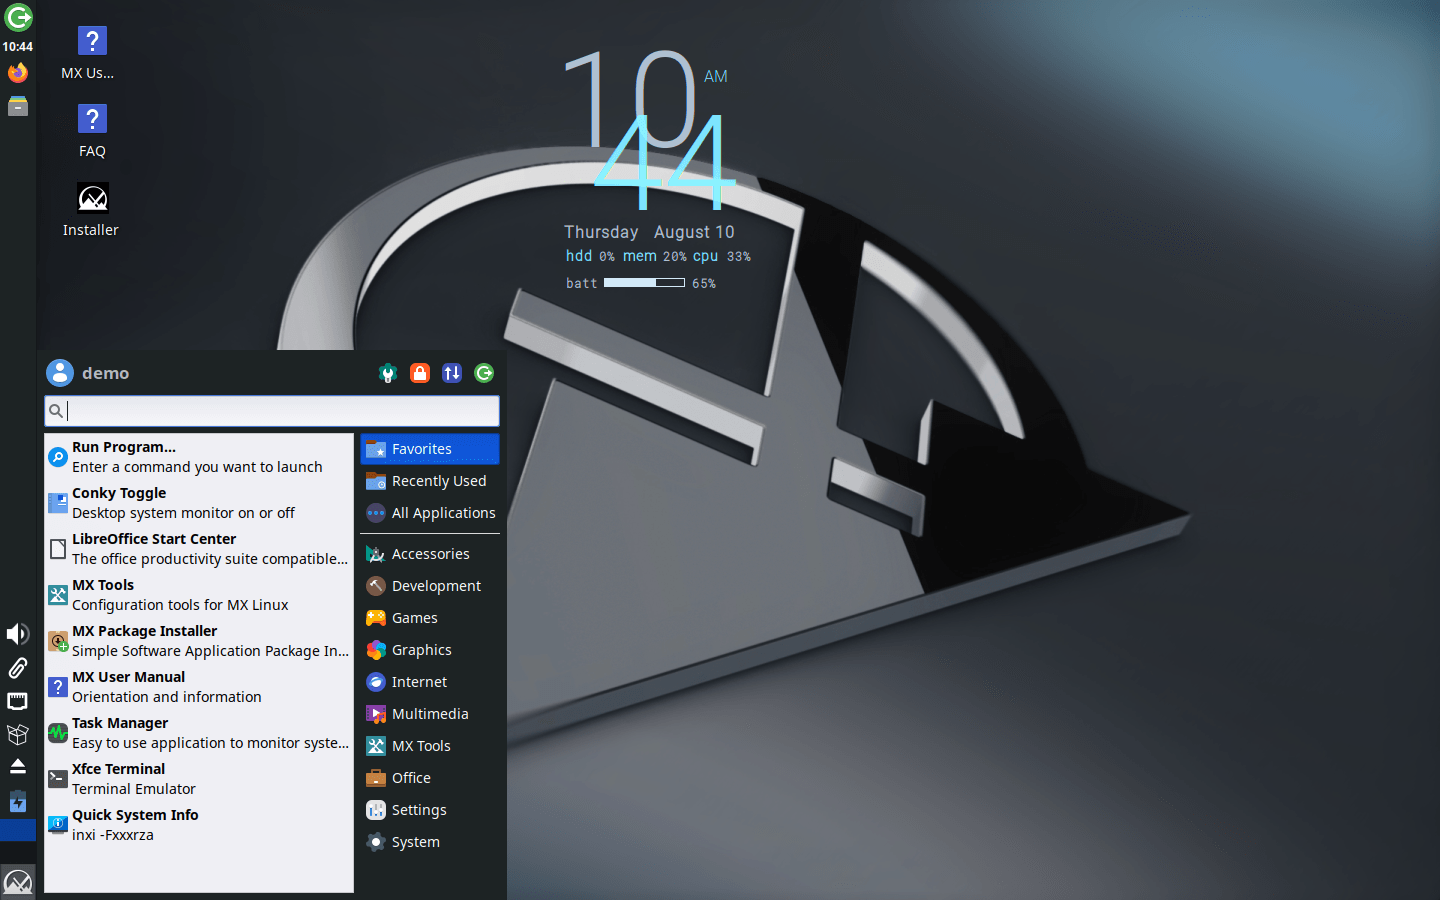Open the Settings category
This screenshot has height=900, width=1440.
point(430,810)
